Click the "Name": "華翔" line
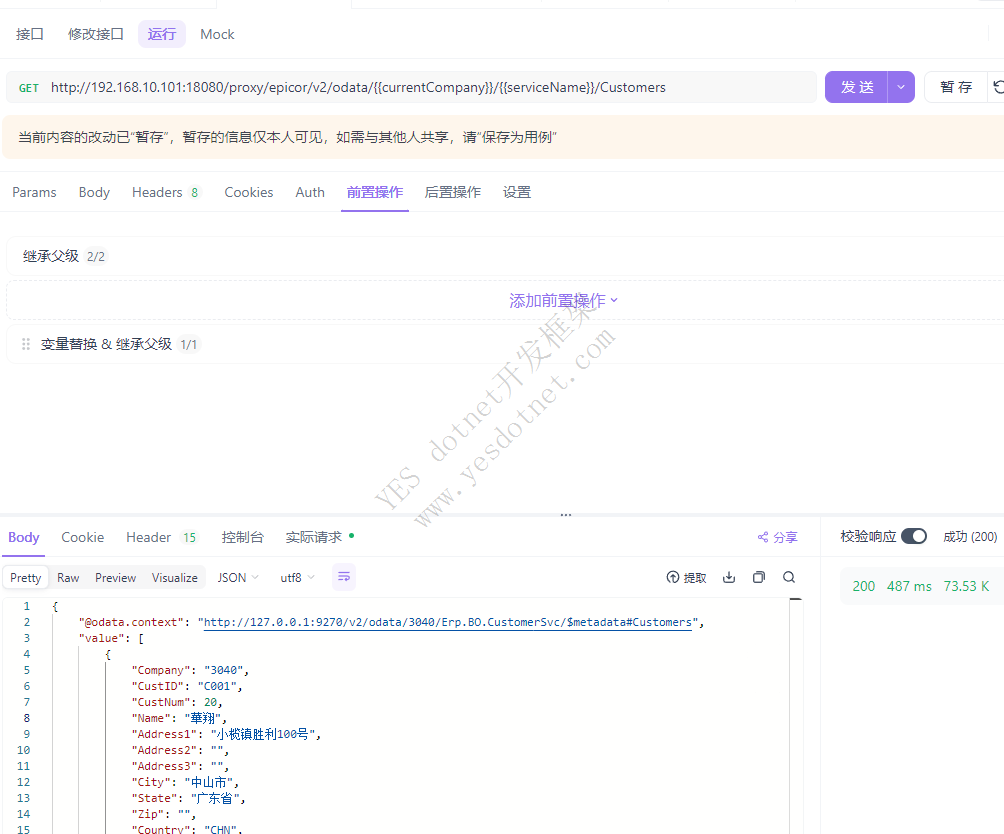 pyautogui.click(x=179, y=718)
